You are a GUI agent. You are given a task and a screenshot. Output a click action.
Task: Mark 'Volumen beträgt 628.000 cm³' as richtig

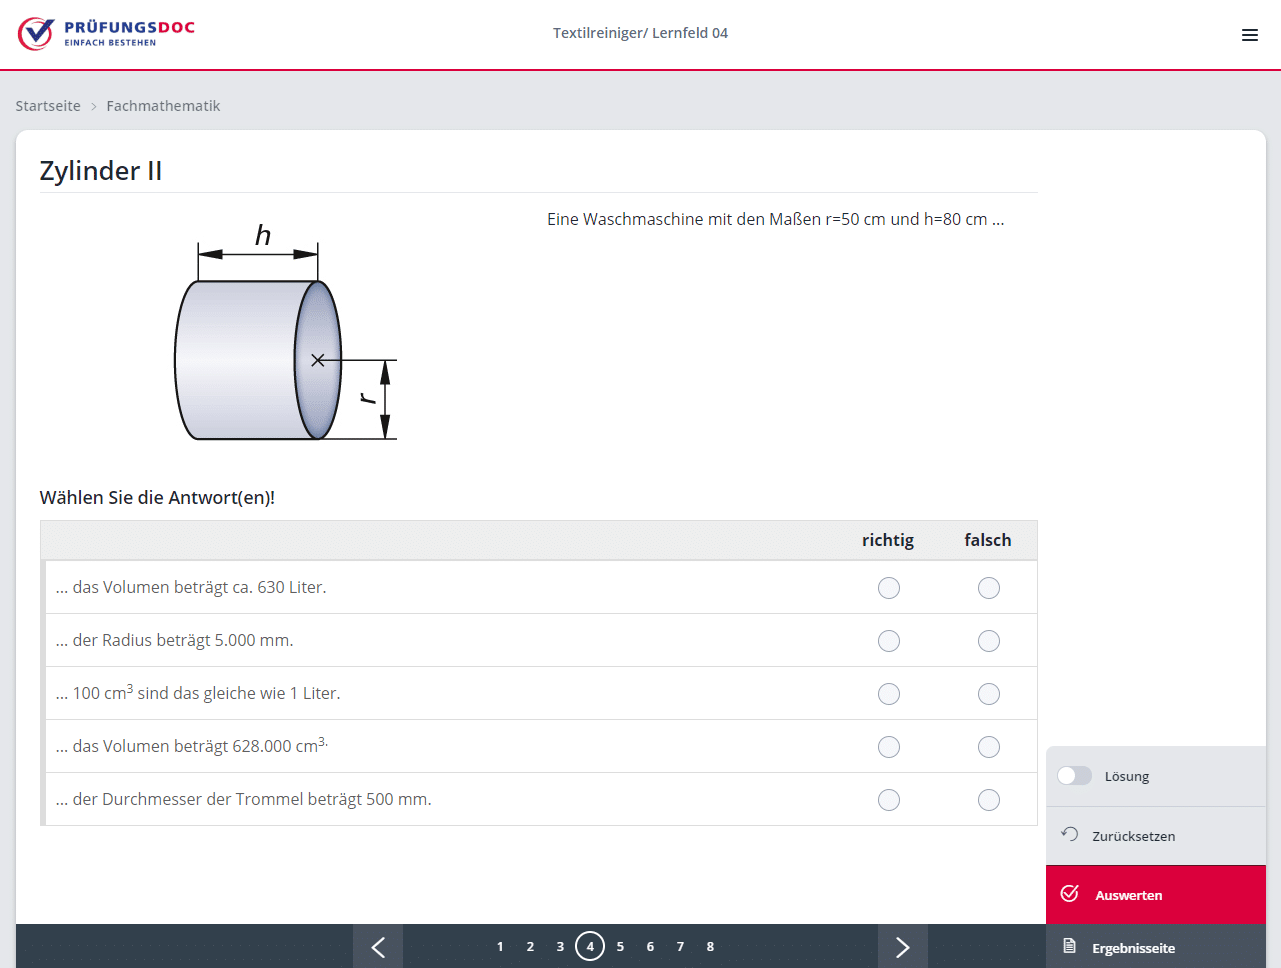pos(888,747)
